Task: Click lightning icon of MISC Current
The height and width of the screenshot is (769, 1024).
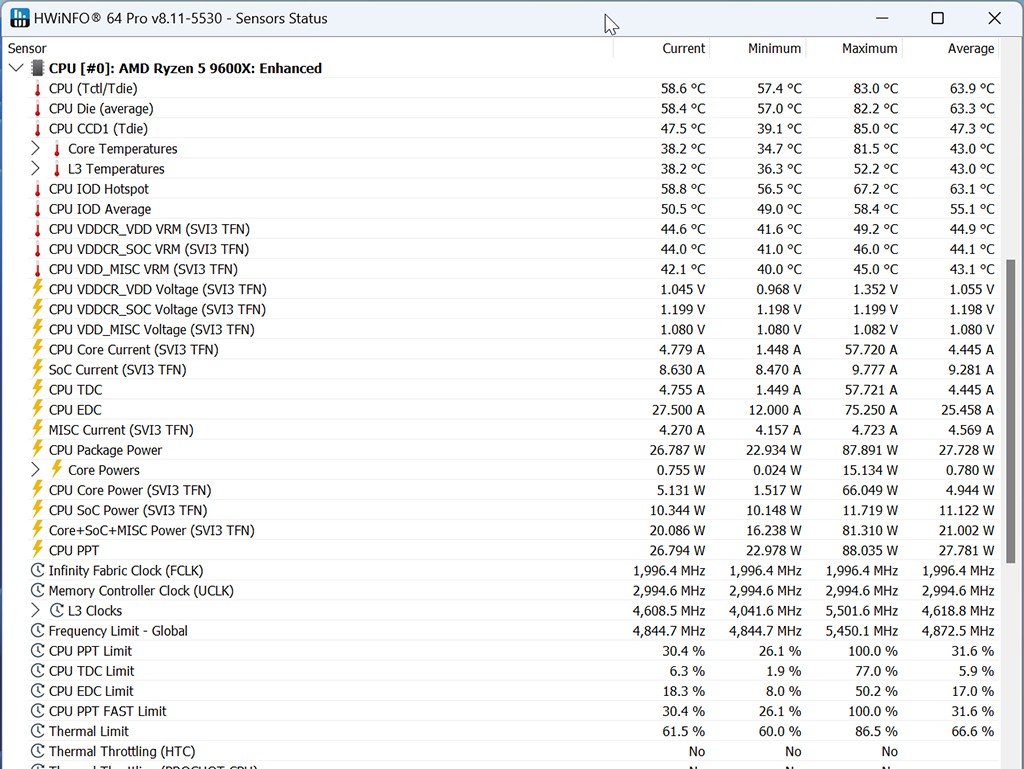Action: click(x=38, y=430)
